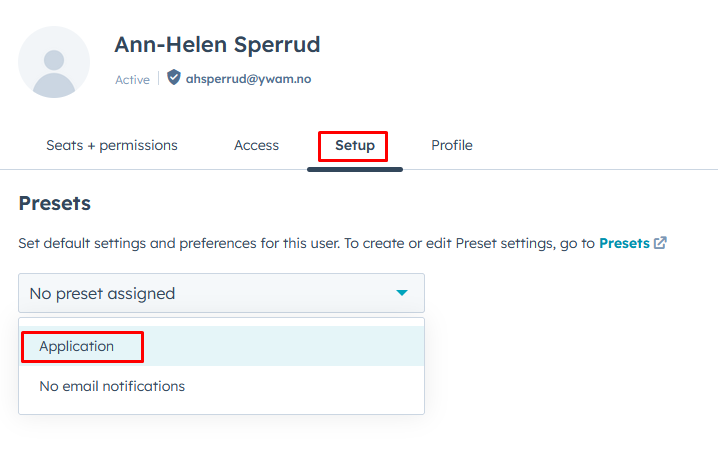
Task: Switch to the Access tab
Action: 256,145
